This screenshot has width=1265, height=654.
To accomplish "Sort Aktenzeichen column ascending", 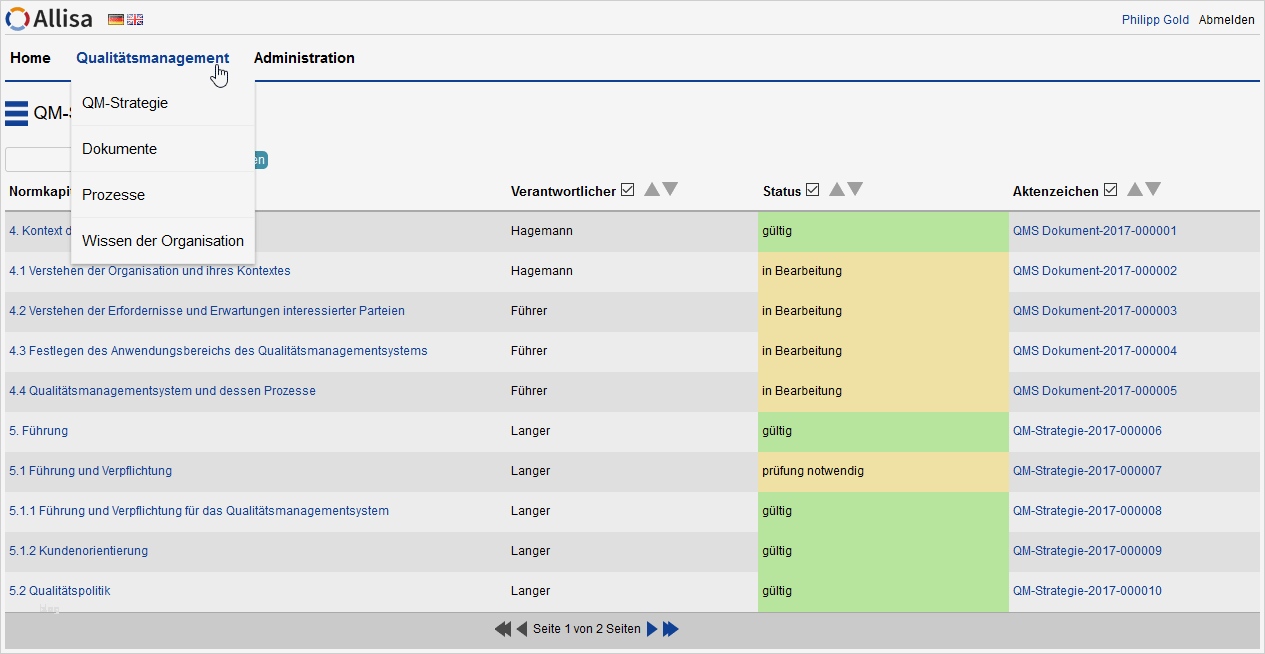I will click(x=1135, y=189).
